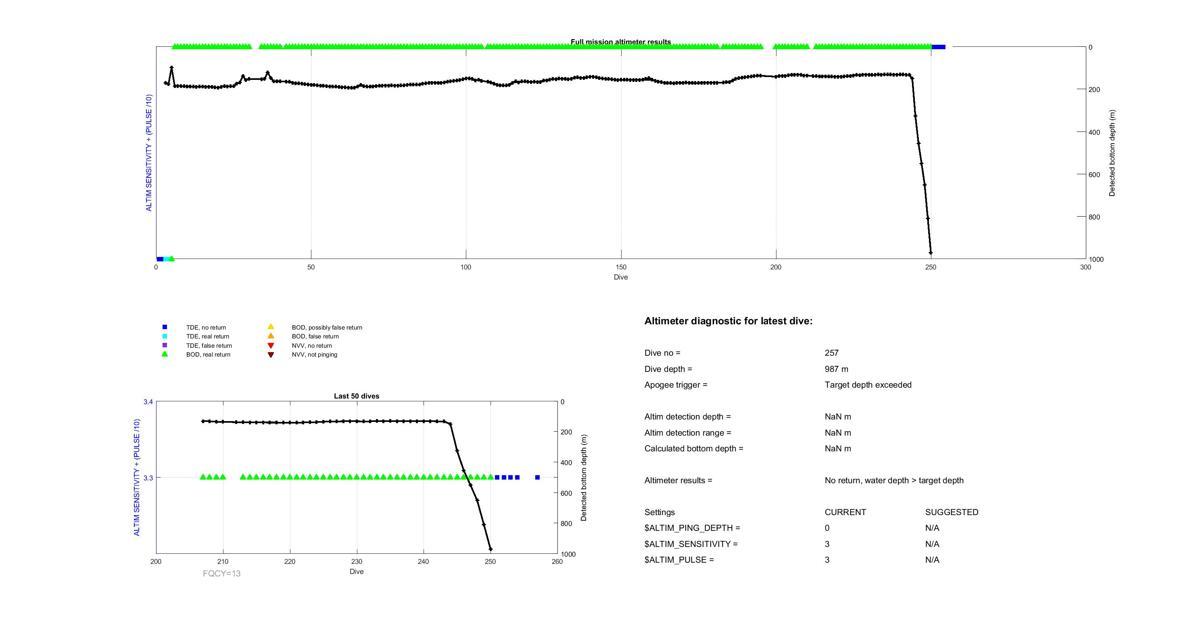Click the "$ALTIM_SENSITIVITY =" setting label

(x=691, y=544)
